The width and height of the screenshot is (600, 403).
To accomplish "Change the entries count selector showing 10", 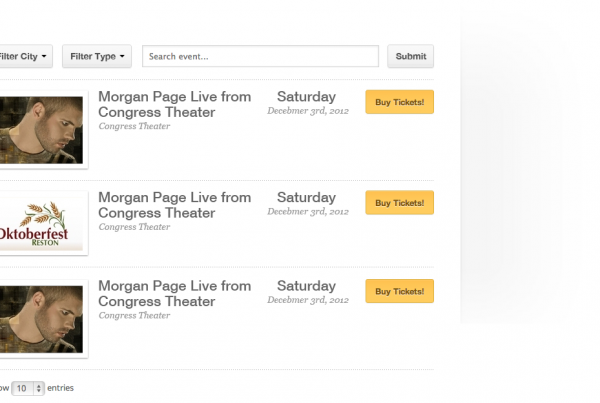I will click(x=28, y=388).
